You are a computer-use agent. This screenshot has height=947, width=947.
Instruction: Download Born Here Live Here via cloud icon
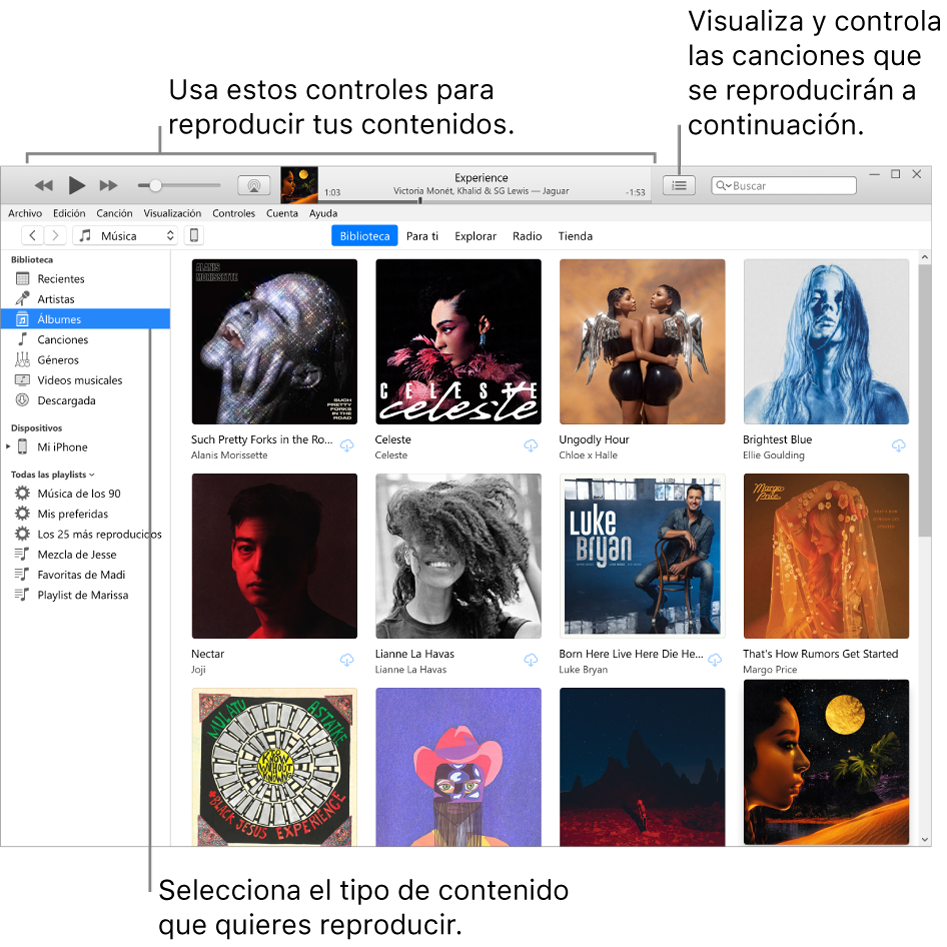(x=715, y=660)
